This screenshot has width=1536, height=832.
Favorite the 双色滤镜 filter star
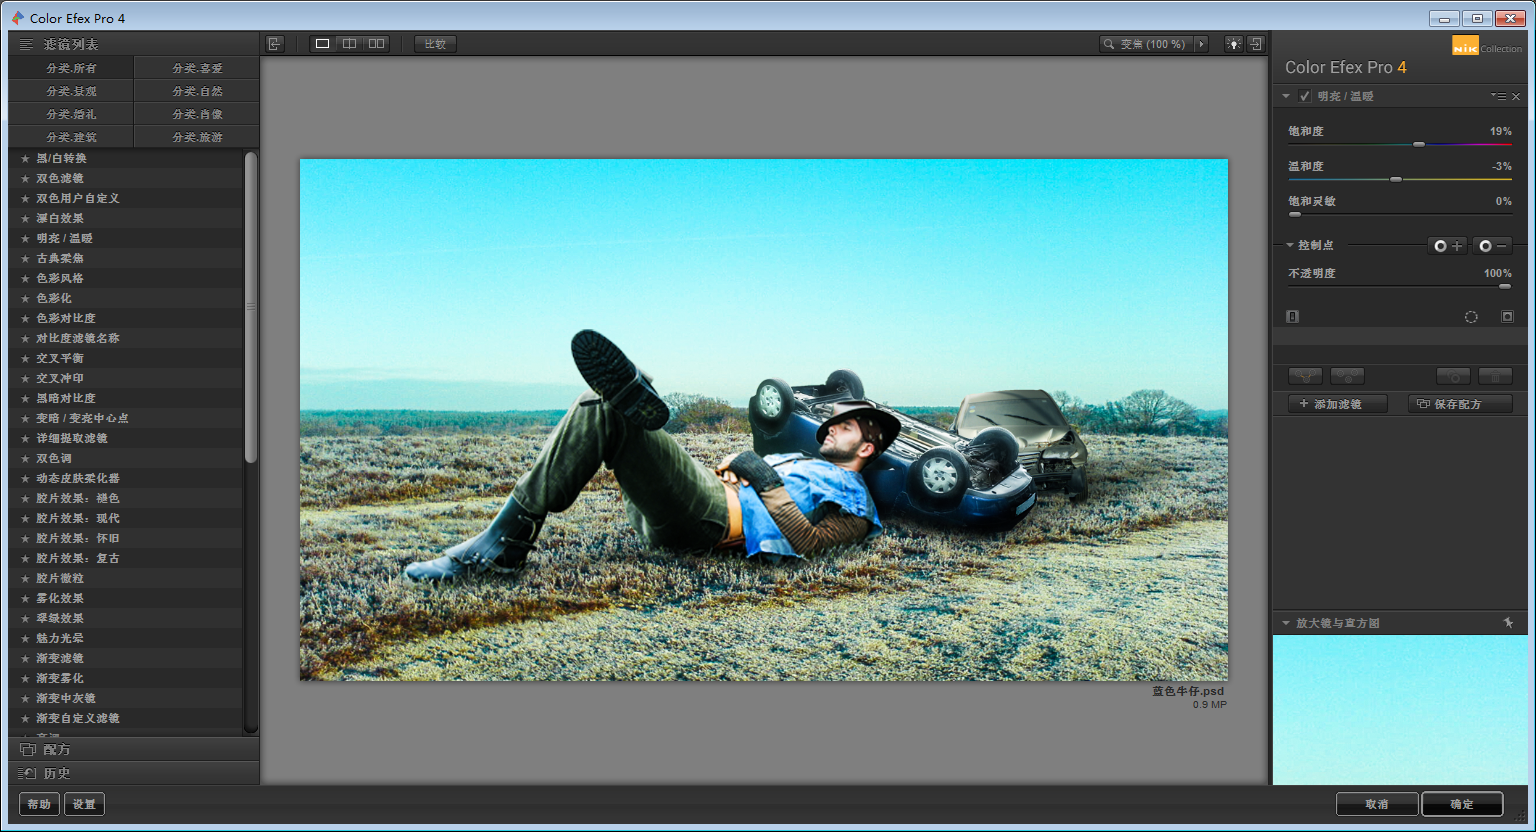[x=25, y=178]
